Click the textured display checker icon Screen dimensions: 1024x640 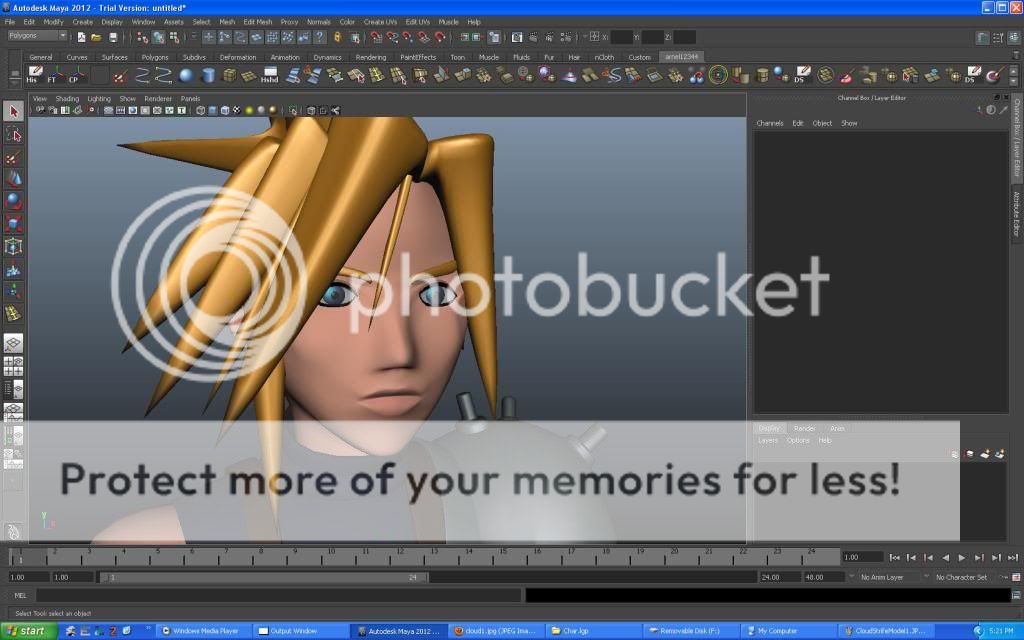pos(237,110)
